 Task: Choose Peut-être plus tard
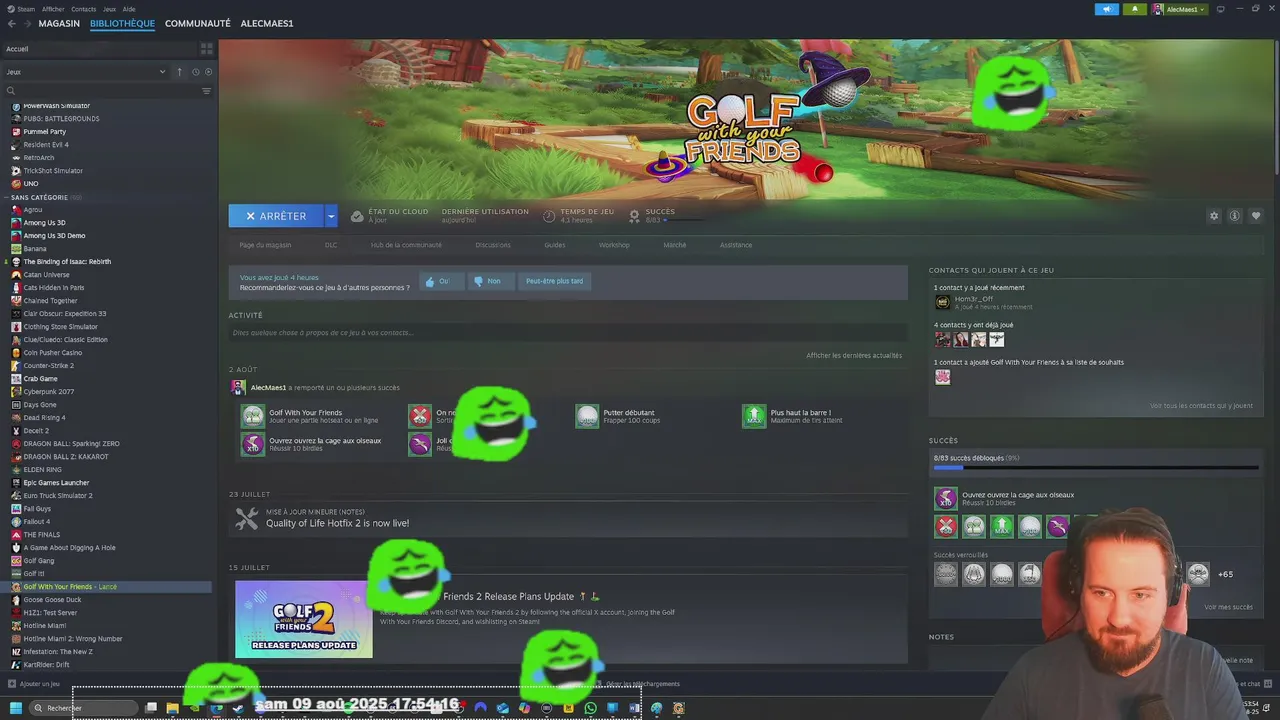(555, 281)
